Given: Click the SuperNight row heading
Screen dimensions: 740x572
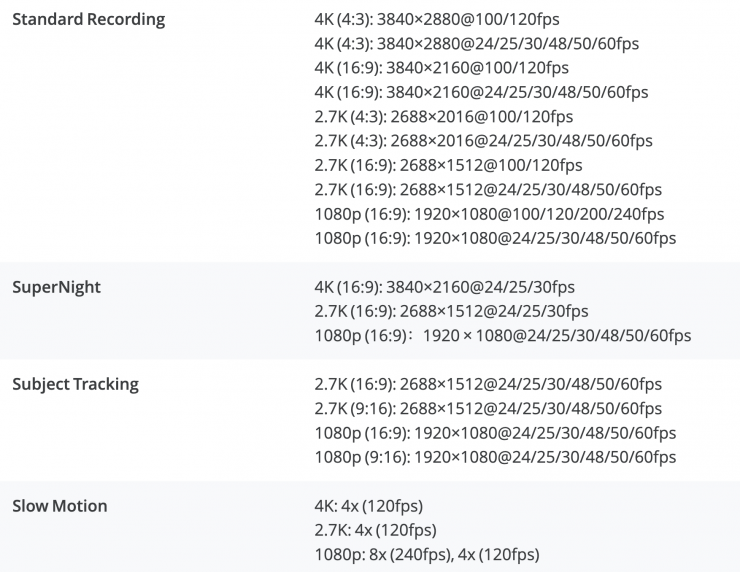Looking at the screenshot, I should (x=56, y=288).
